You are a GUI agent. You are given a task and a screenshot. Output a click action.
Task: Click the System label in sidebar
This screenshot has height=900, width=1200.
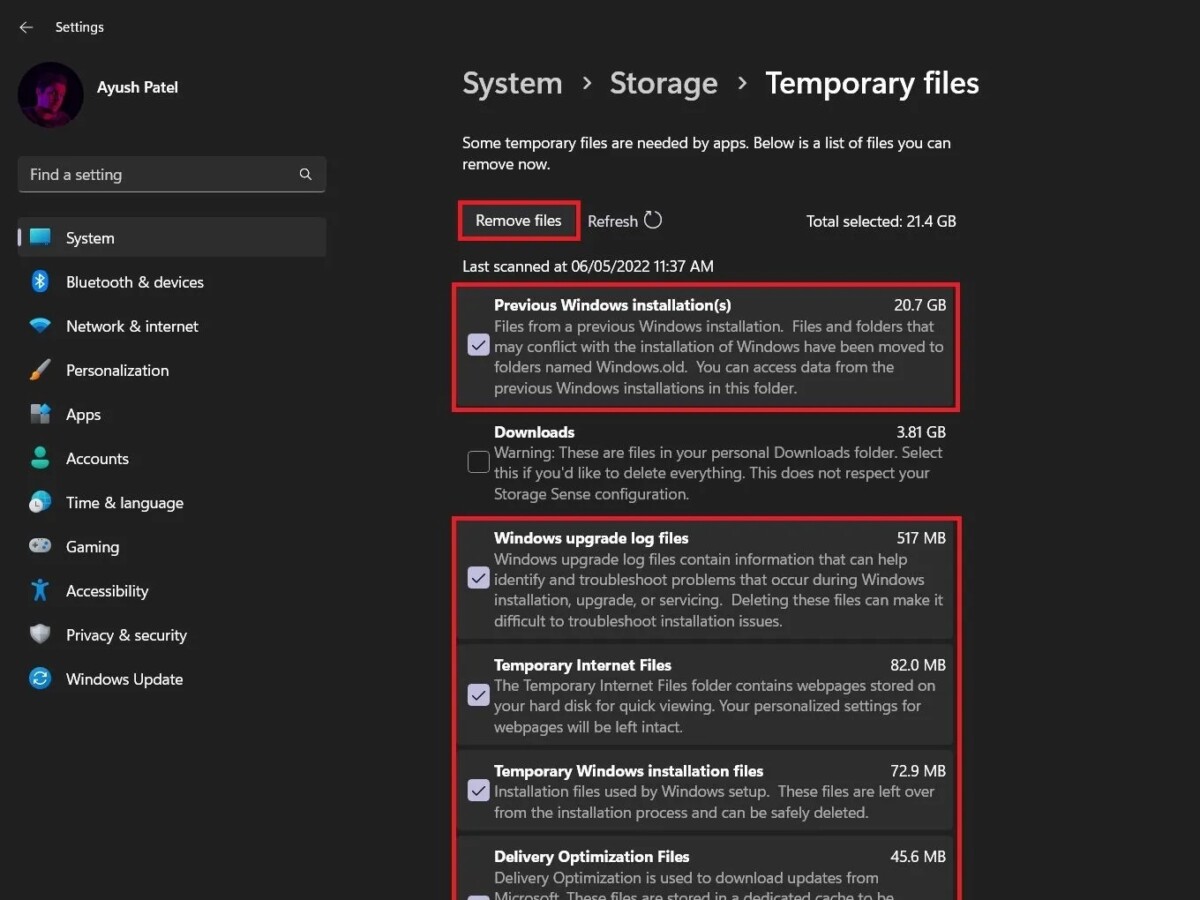tap(90, 238)
